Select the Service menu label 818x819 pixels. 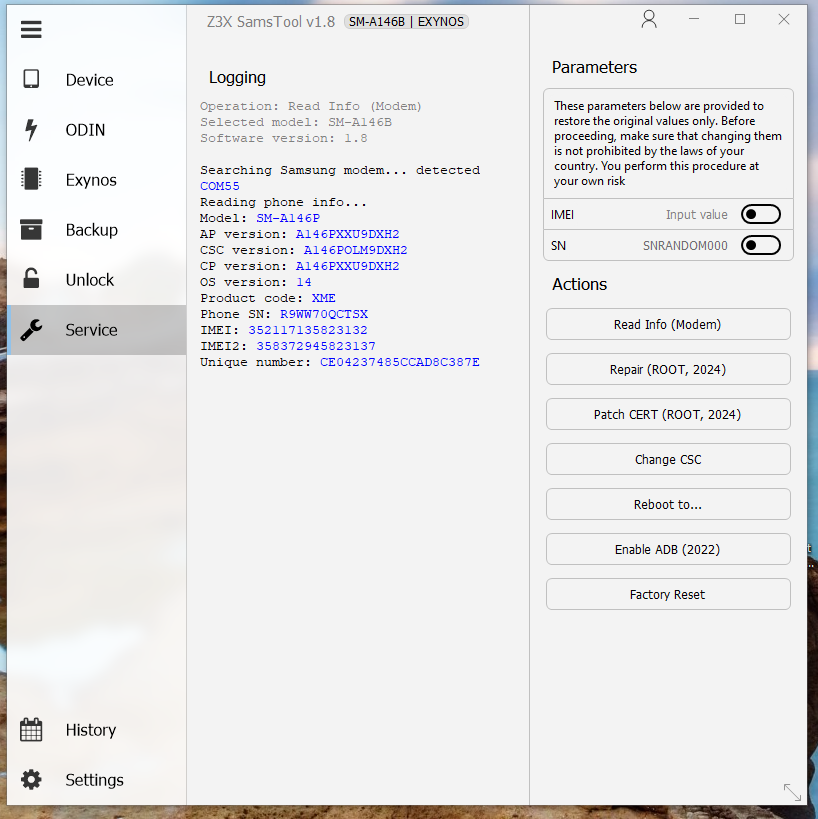tap(91, 330)
